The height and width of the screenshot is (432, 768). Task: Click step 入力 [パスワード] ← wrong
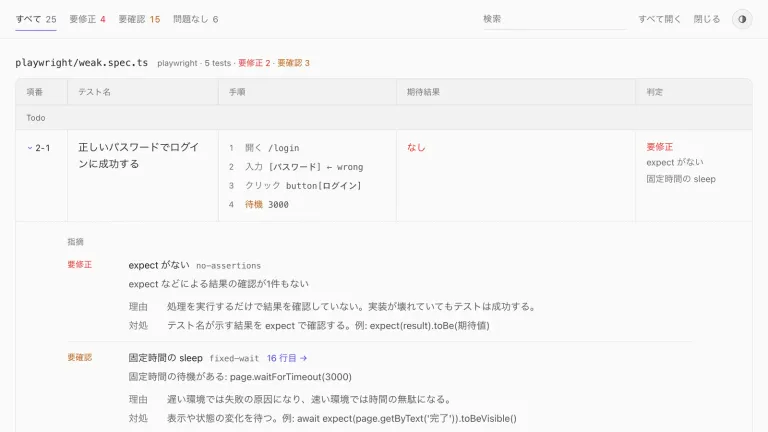coord(304,167)
